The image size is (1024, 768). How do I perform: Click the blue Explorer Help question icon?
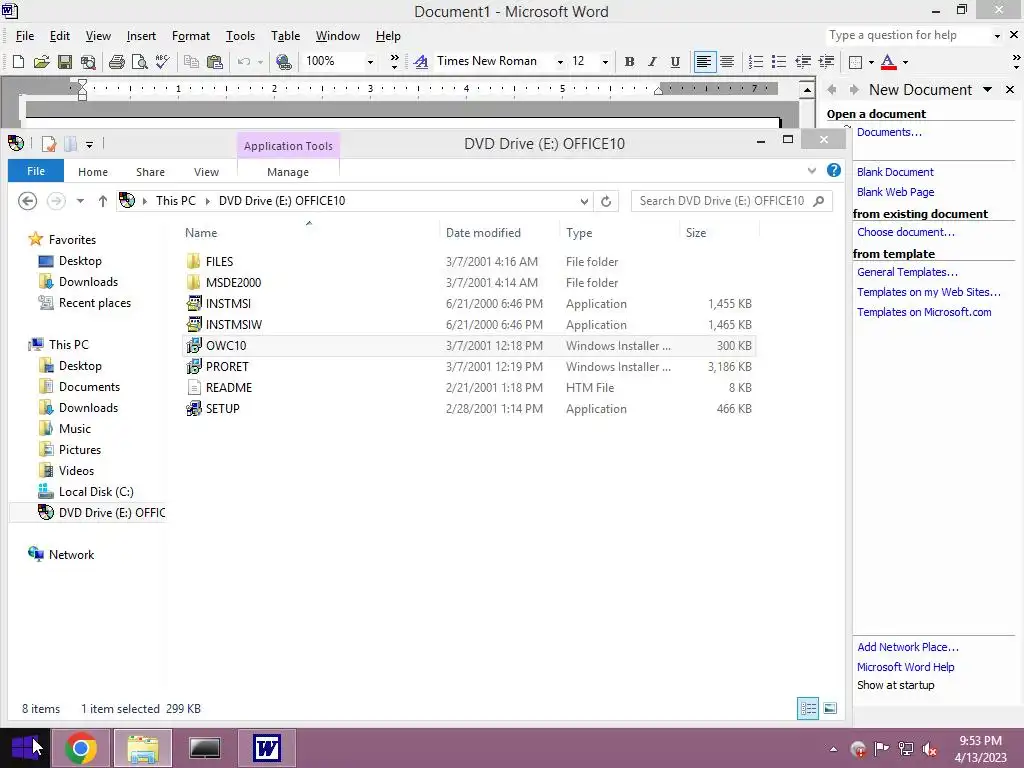834,170
